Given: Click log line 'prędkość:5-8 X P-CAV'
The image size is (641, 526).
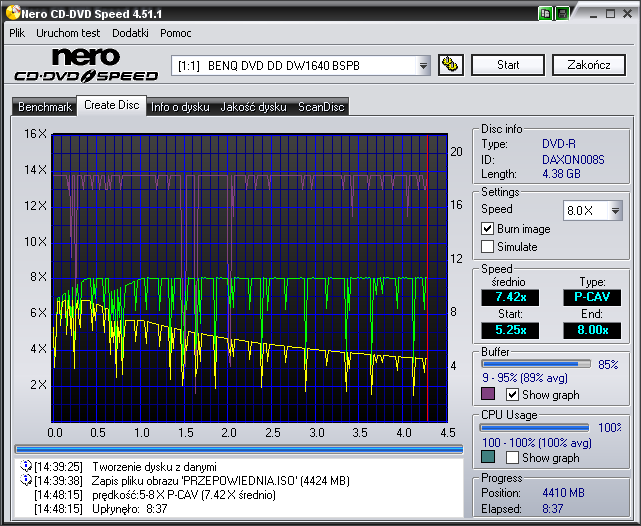Looking at the screenshot, I should [x=184, y=495].
